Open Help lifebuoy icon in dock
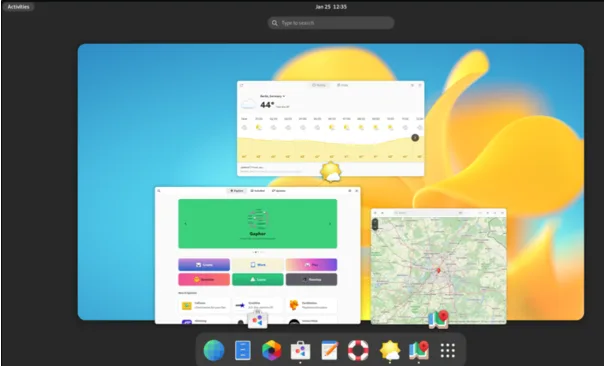Image resolution: width=605 pixels, height=366 pixels. coord(358,350)
